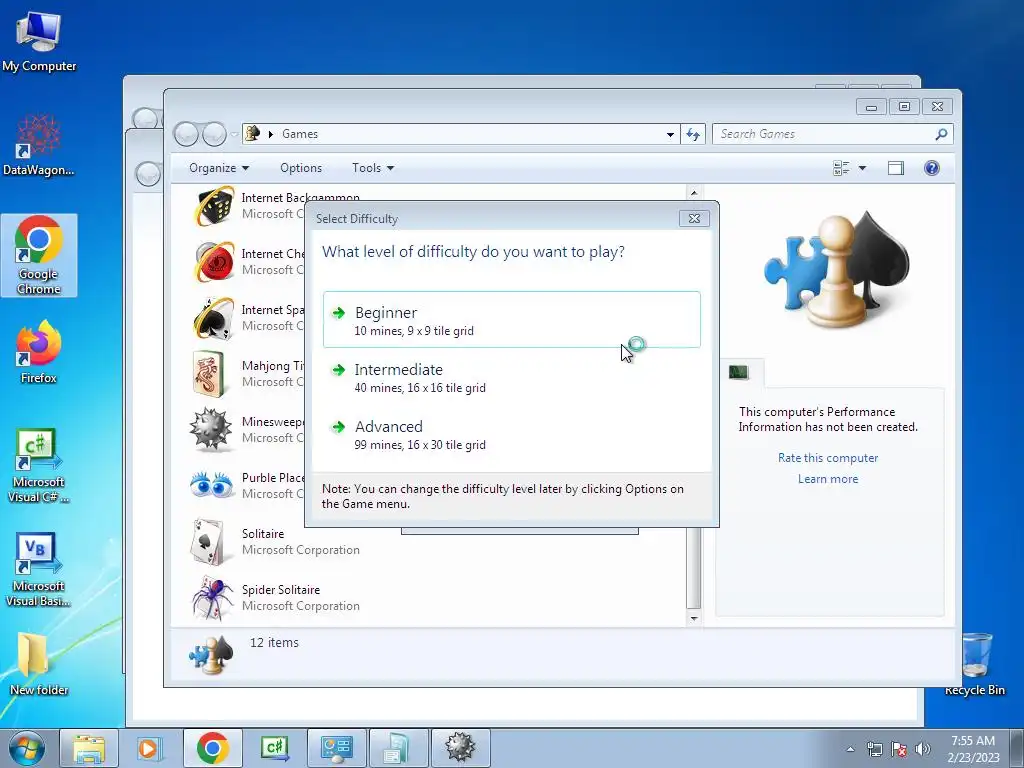Screen dimensions: 1024x768
Task: Click the Action Center flag icon
Action: click(899, 749)
